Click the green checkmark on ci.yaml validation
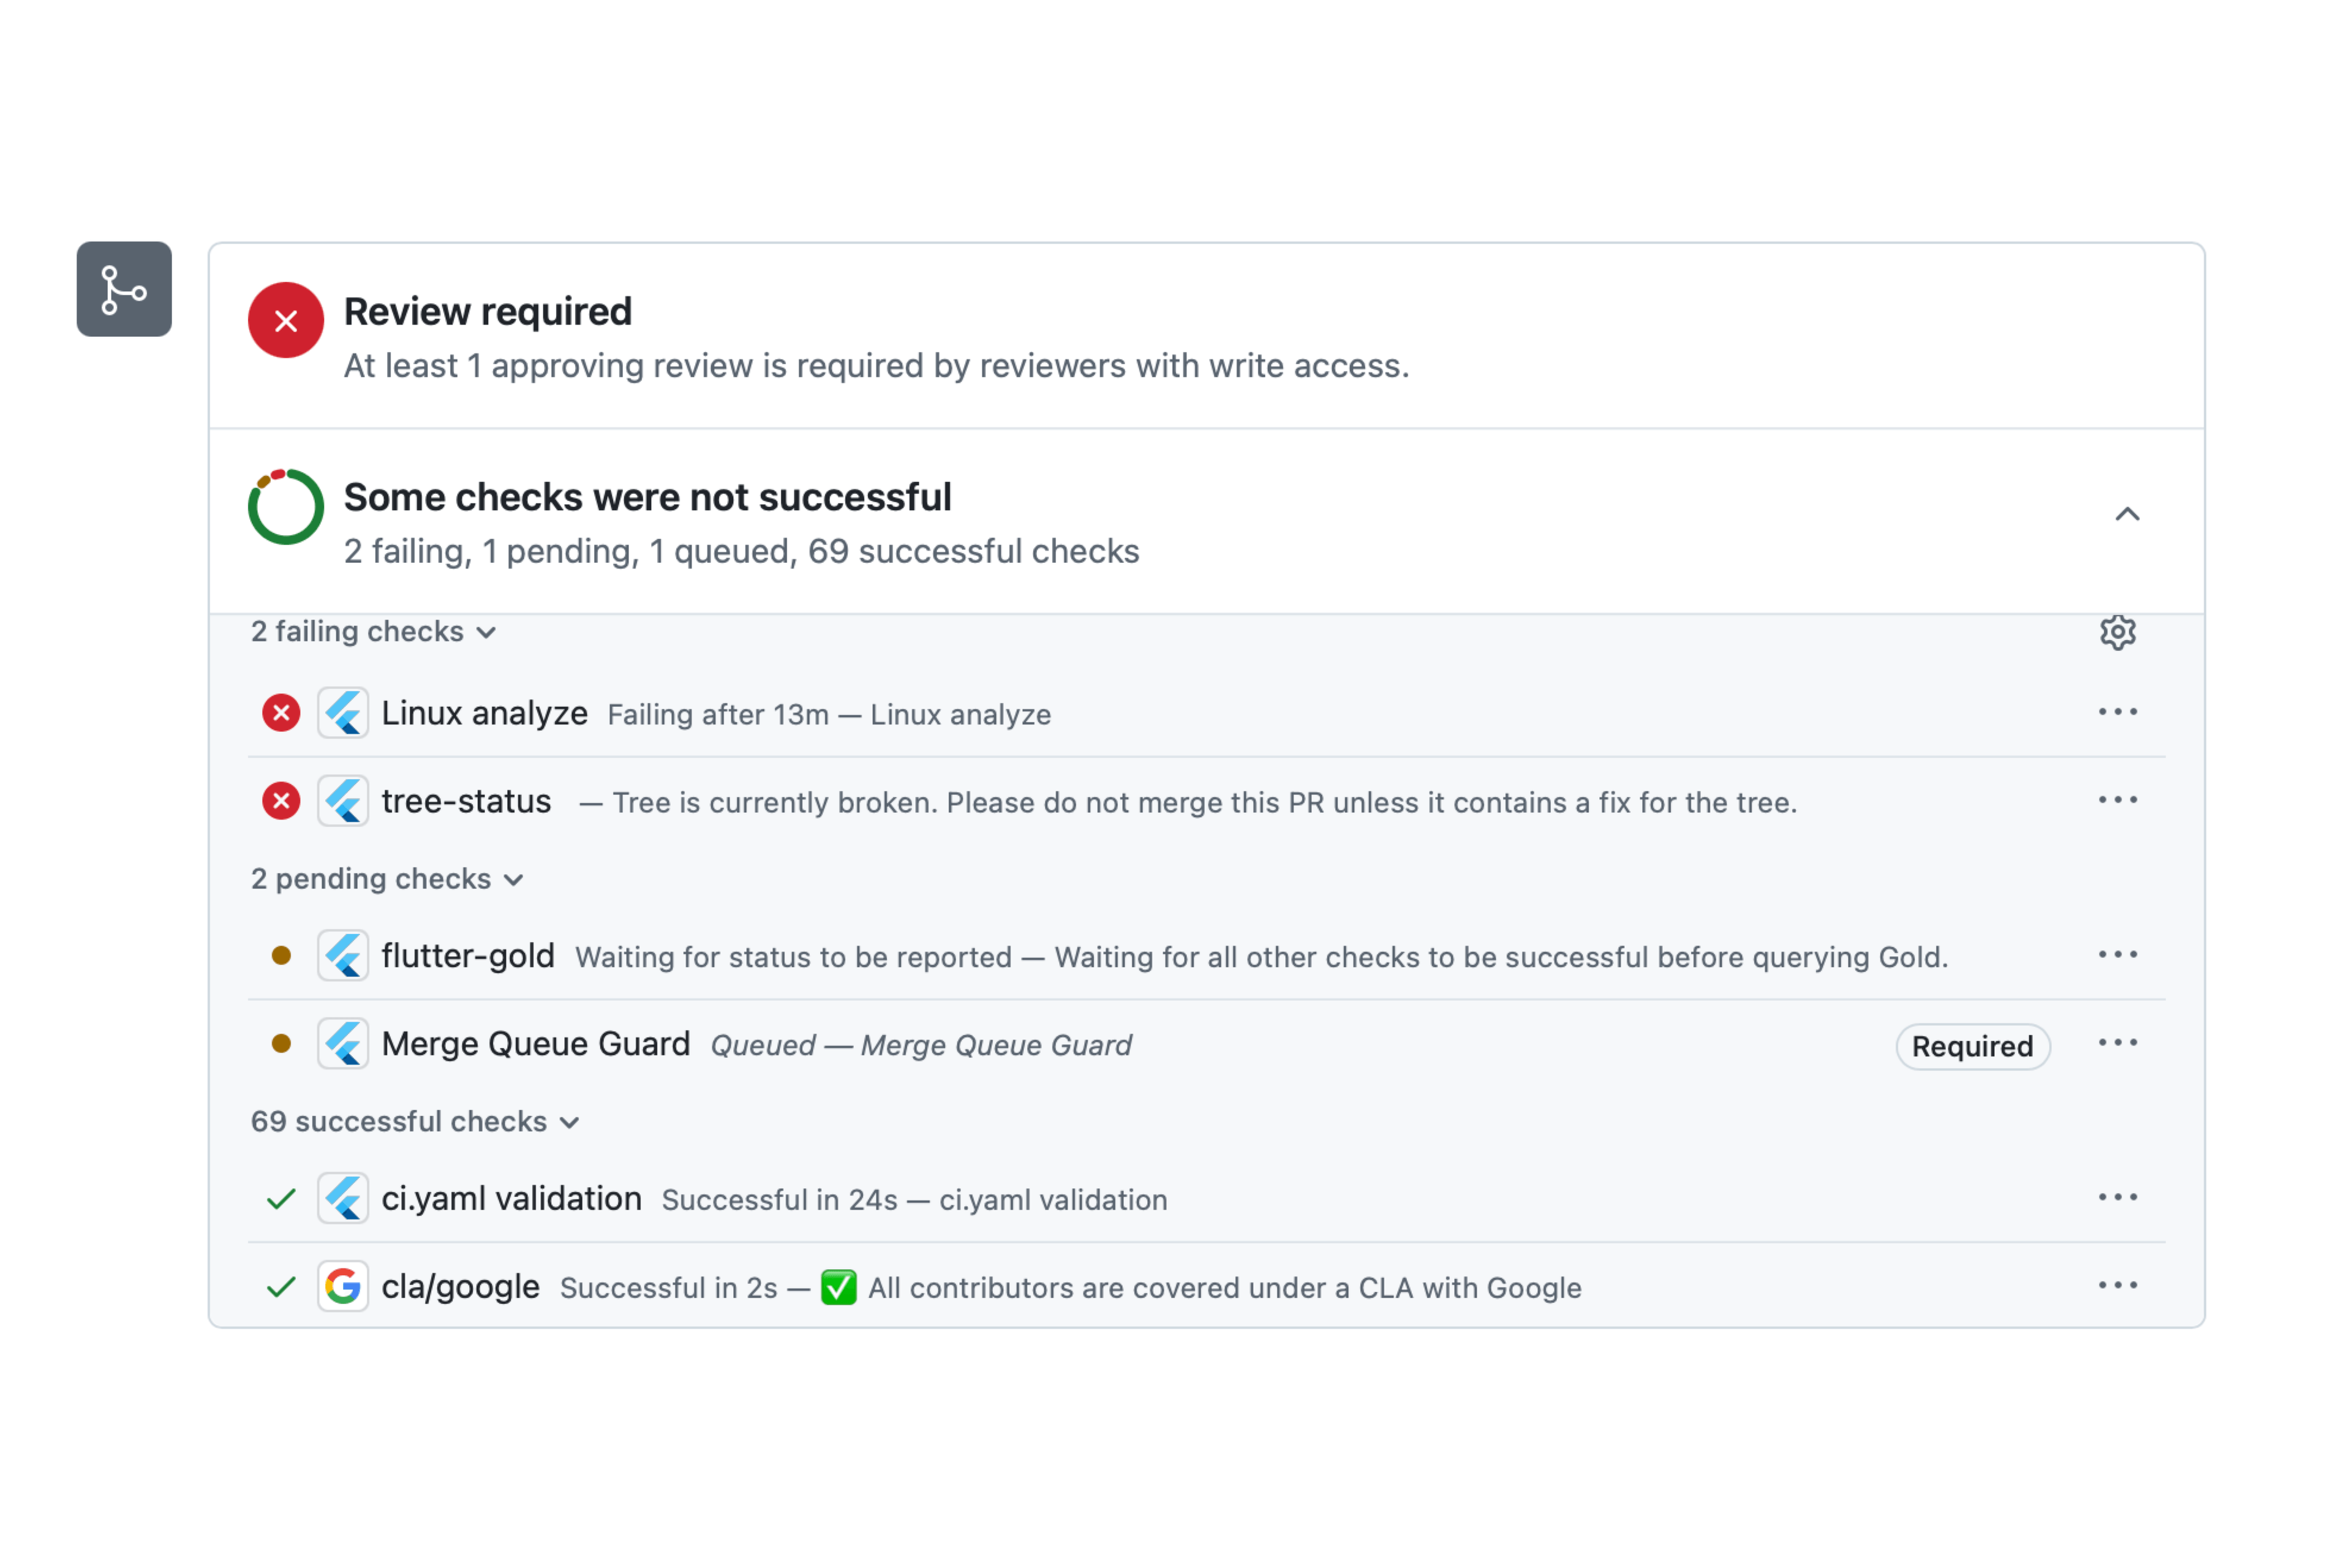 pyautogui.click(x=281, y=1198)
